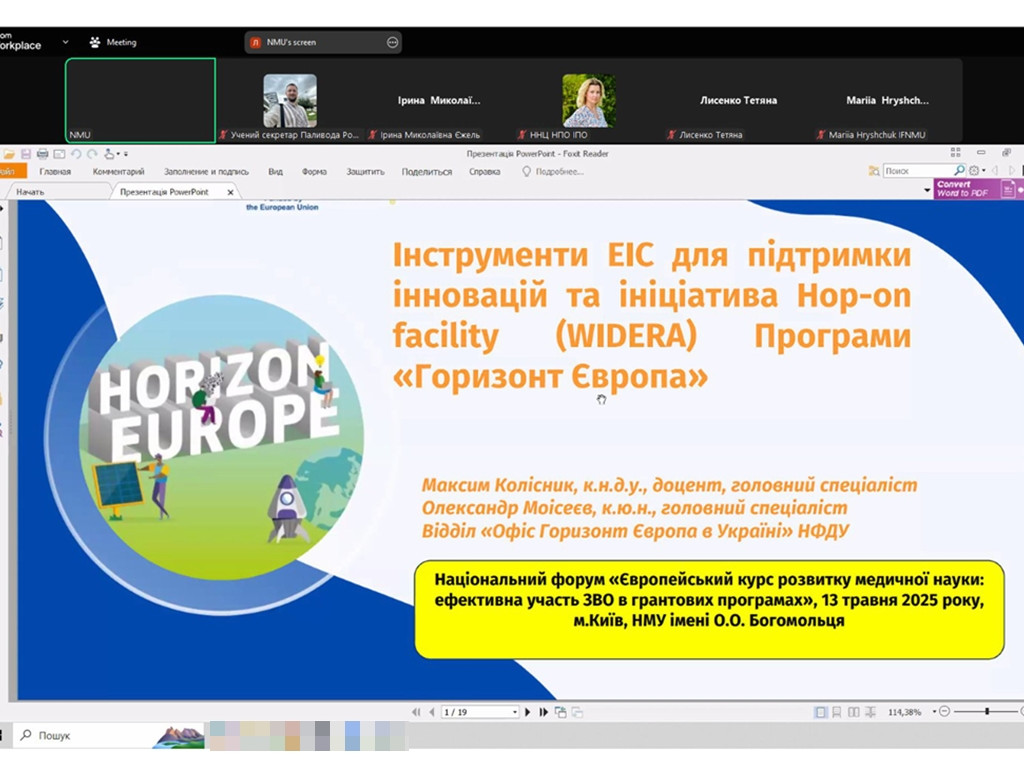Undo the last action in Foxit Reader
The width and height of the screenshot is (1024, 768).
point(76,154)
